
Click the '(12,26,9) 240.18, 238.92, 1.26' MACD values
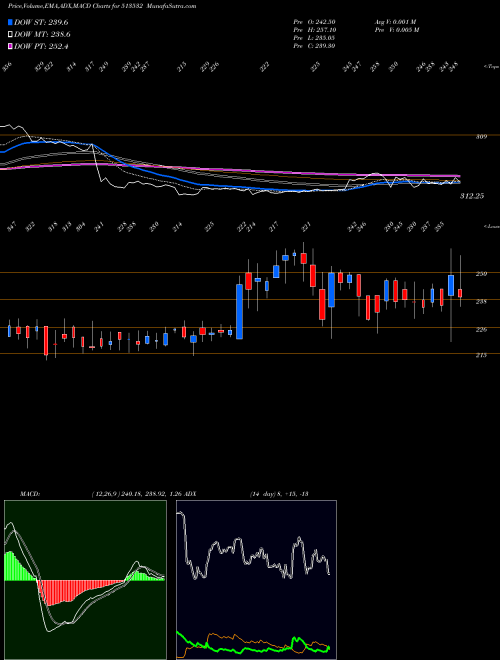pyautogui.click(x=138, y=494)
